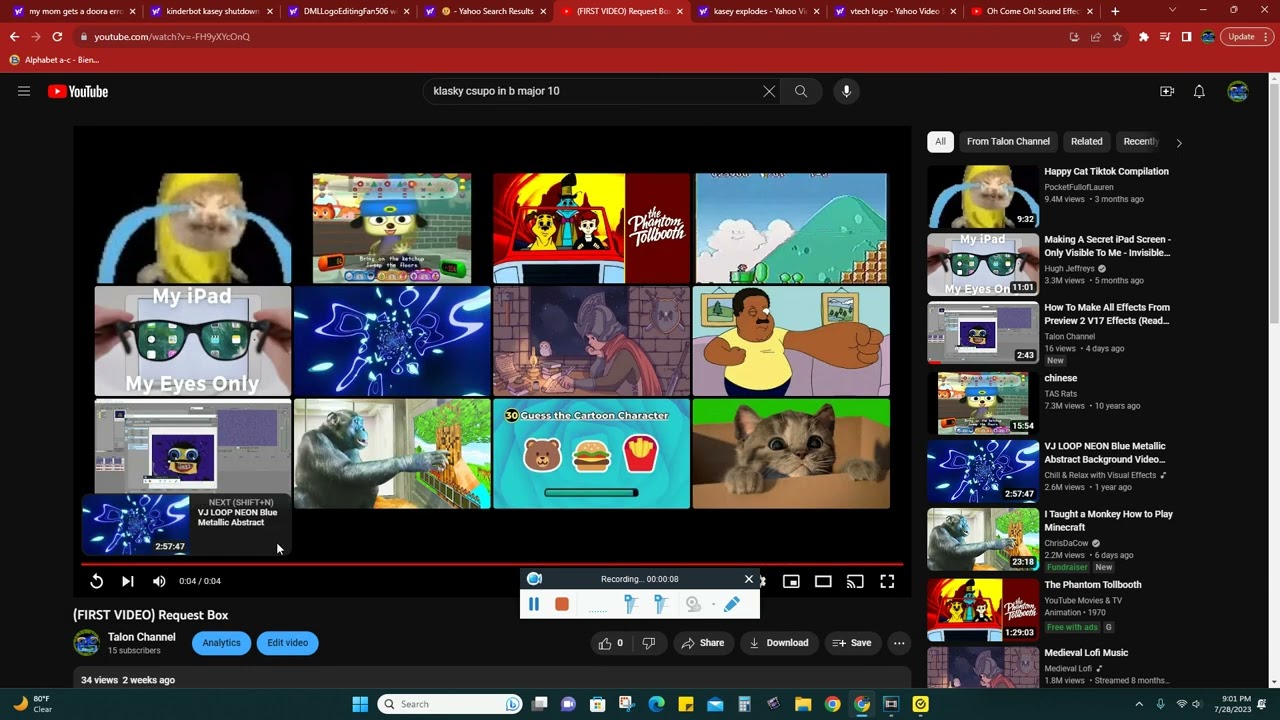The image size is (1280, 720).
Task: Bookmark this page with the star
Action: [1117, 37]
